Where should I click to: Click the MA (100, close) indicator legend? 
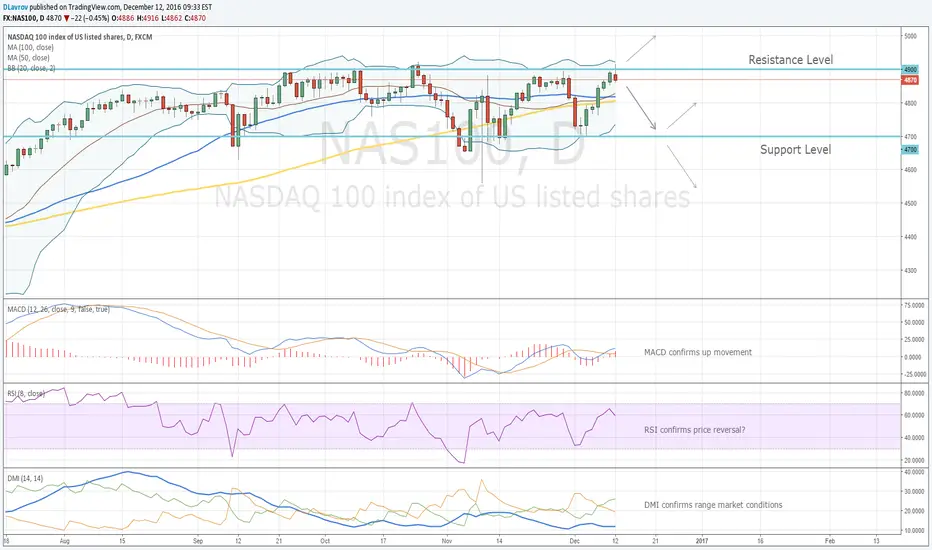30,48
